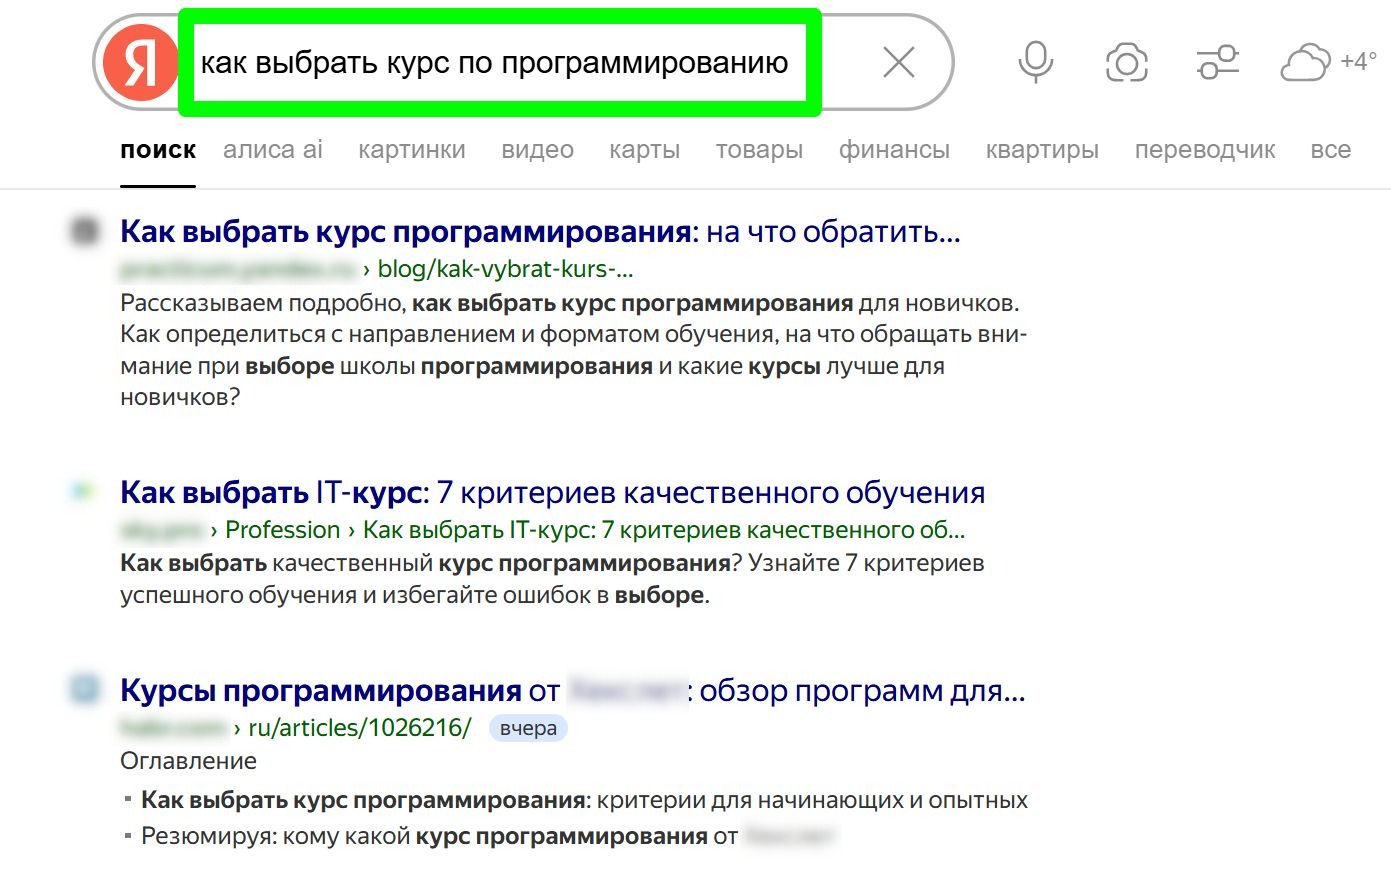Click breadcrumb 'Как выбрать IT-курс: 7 критериев качественного об…'

click(664, 530)
